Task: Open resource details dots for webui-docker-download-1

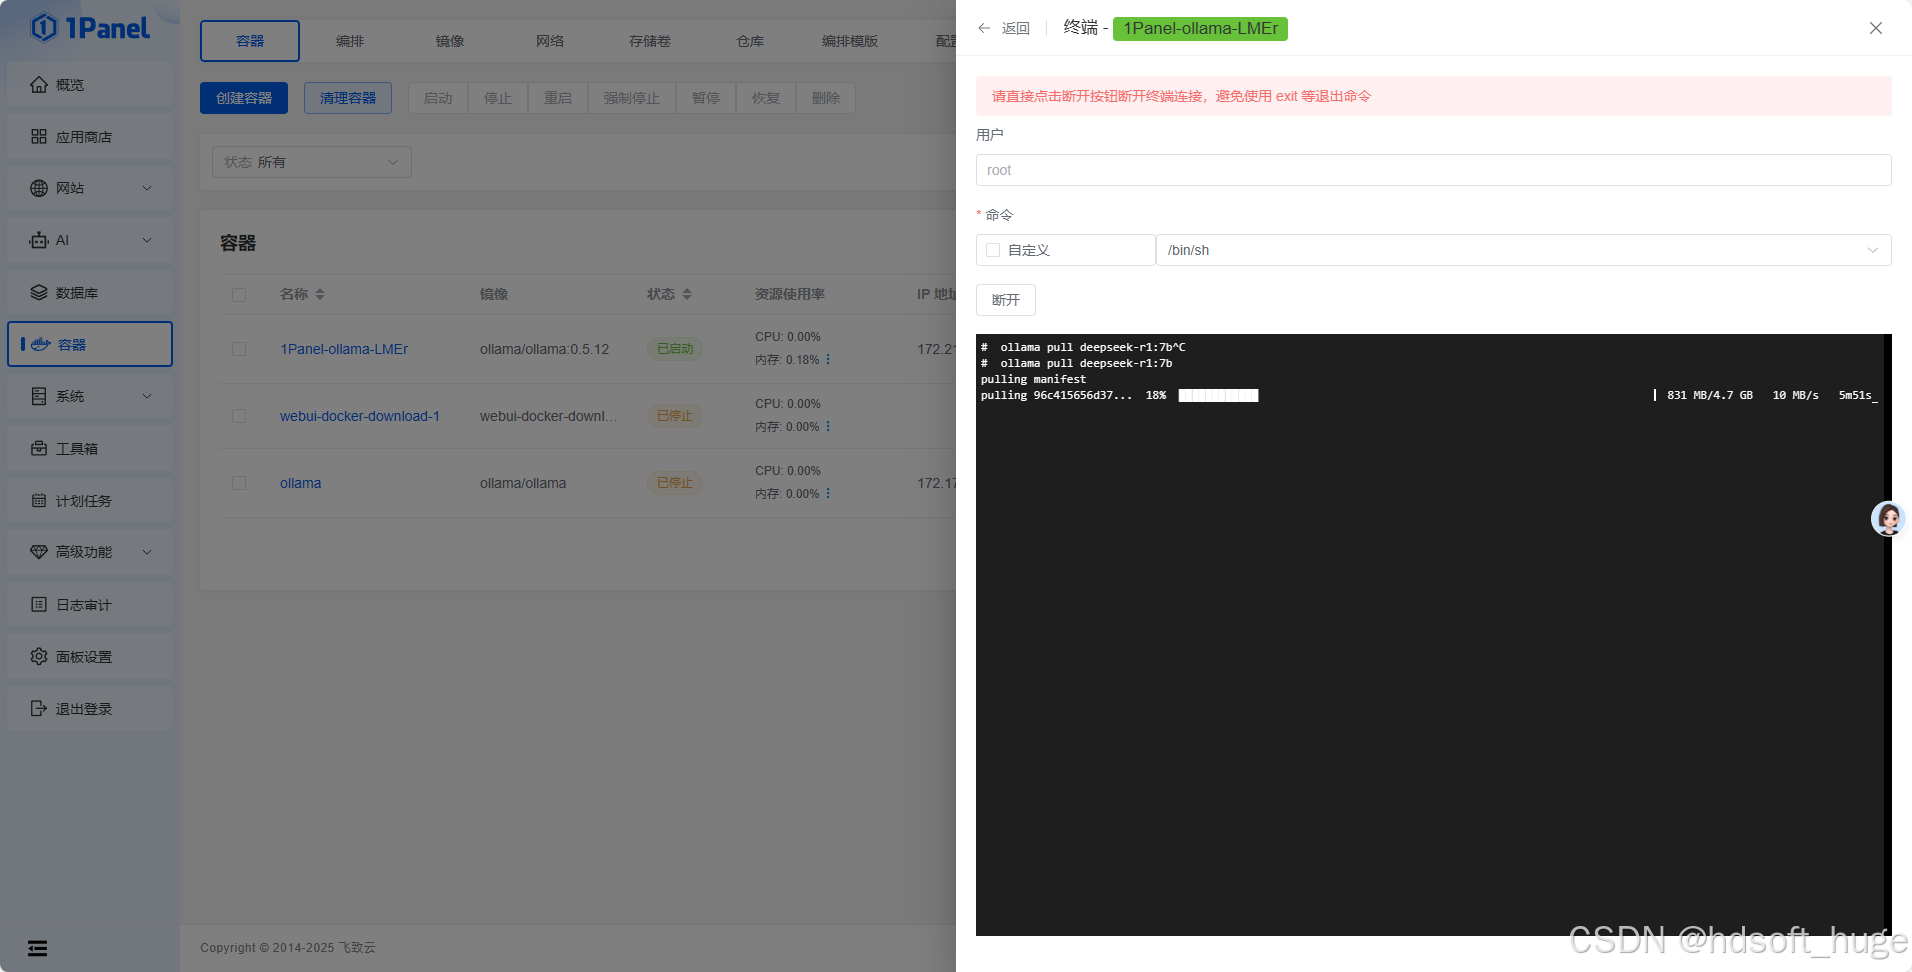Action: coord(828,426)
